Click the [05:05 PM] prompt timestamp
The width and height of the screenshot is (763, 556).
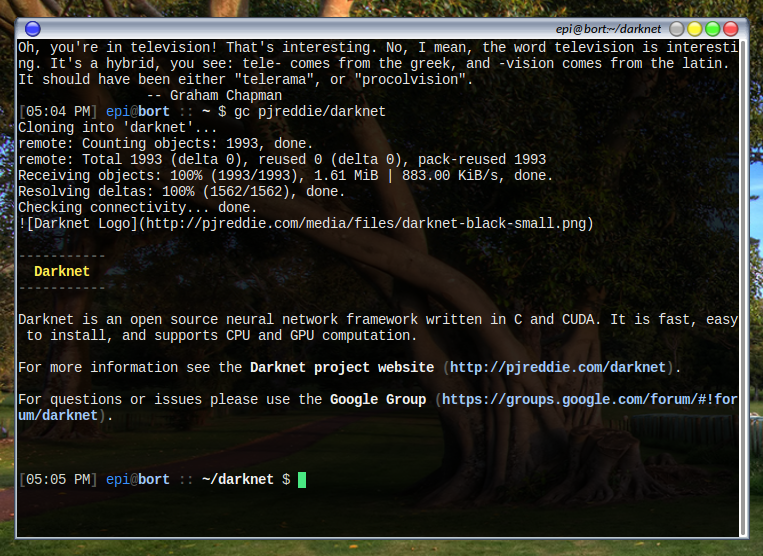[x=58, y=480]
